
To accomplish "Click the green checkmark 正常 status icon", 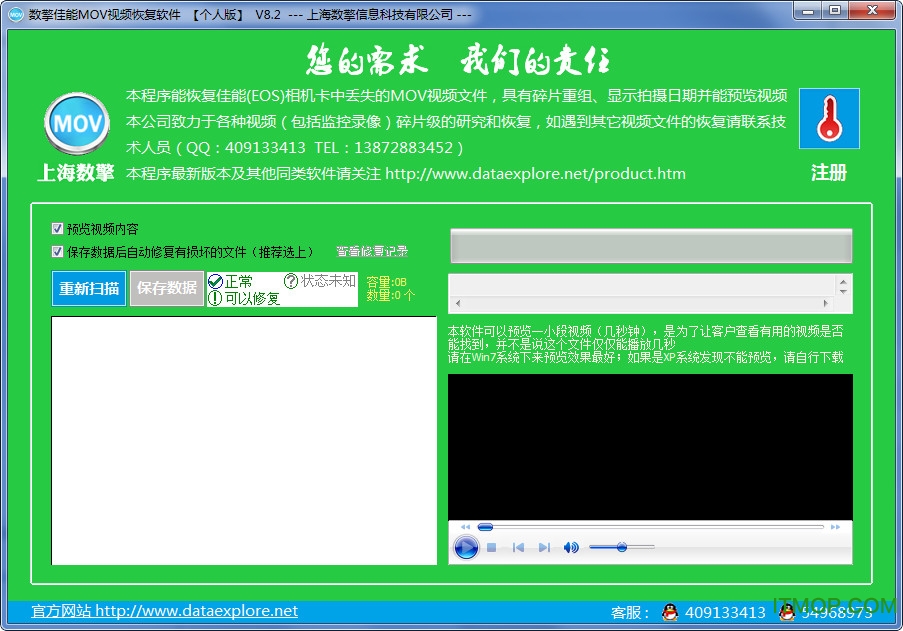I will click(217, 281).
